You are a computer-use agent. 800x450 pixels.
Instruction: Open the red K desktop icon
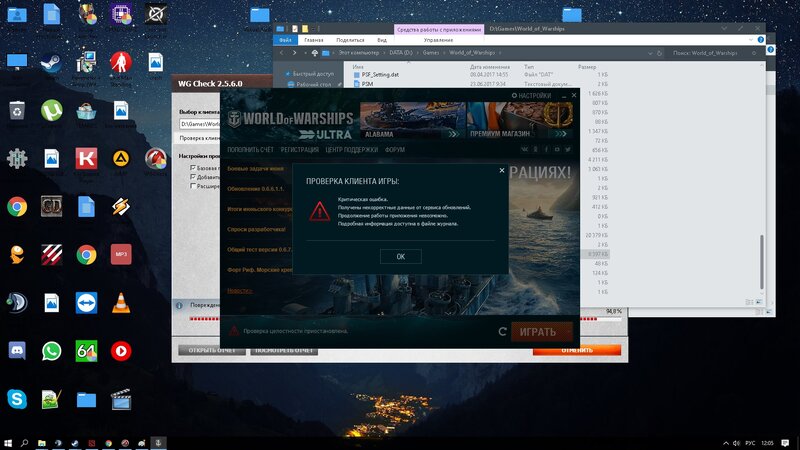[86, 159]
